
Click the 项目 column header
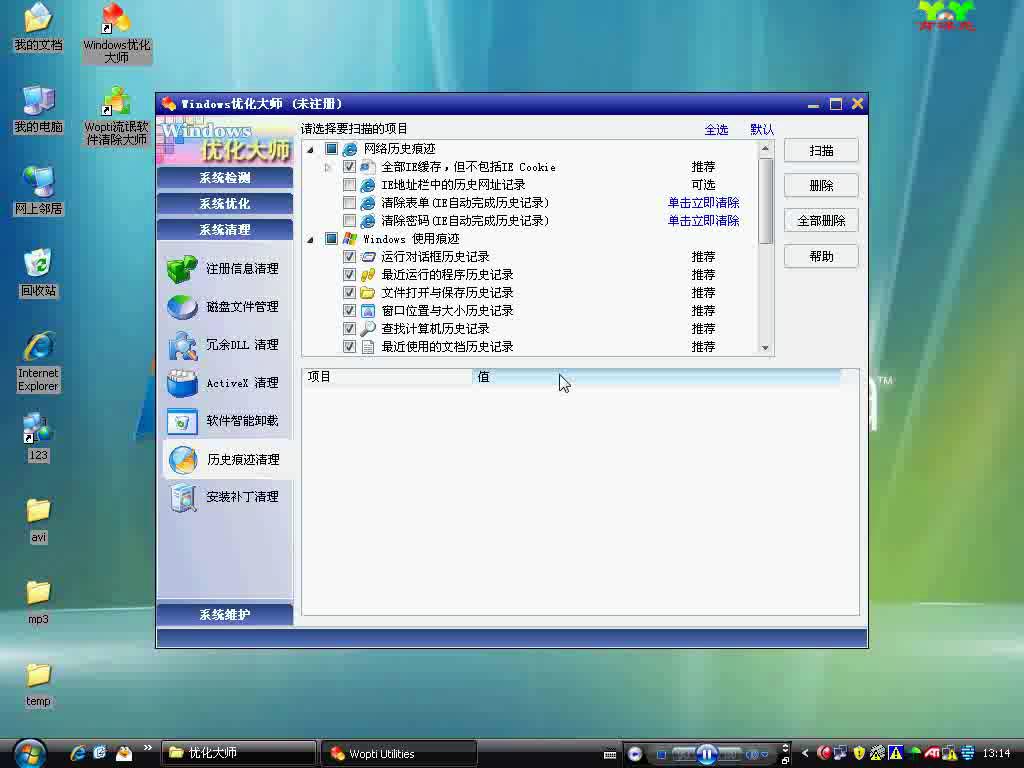click(387, 377)
